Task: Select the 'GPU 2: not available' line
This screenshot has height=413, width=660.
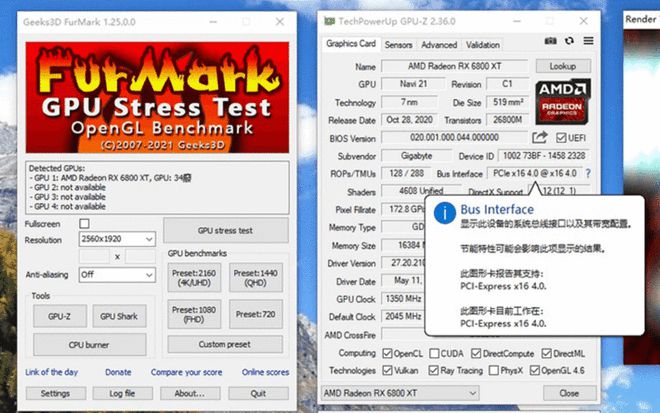Action: tap(67, 187)
